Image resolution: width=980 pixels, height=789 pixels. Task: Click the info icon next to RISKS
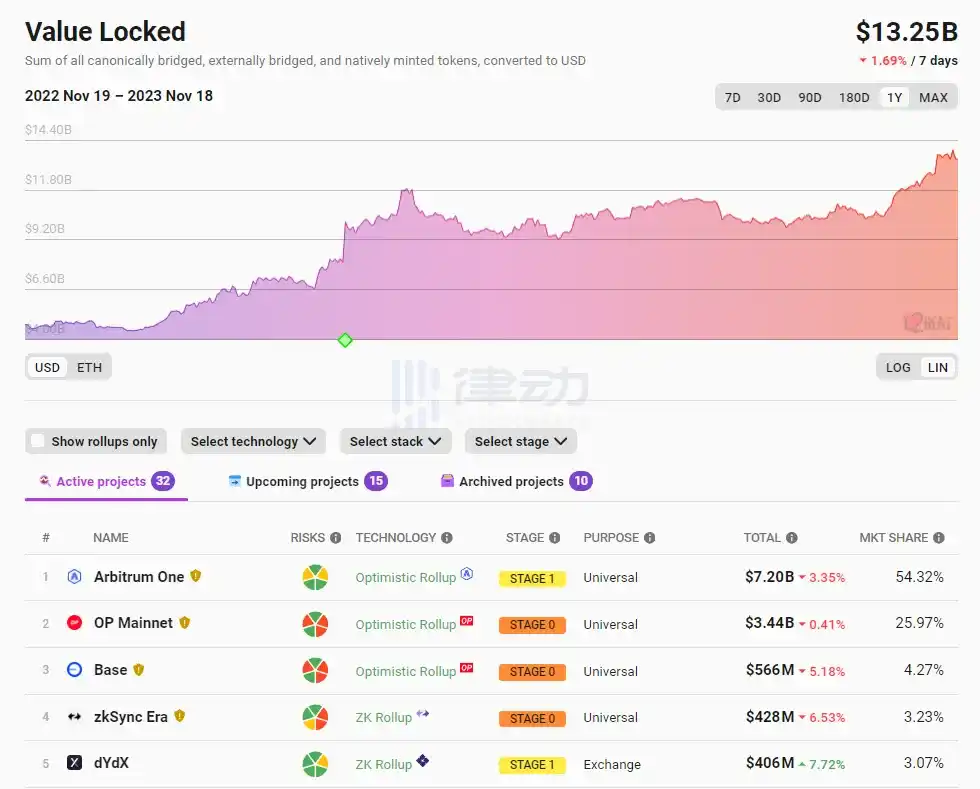pos(336,538)
